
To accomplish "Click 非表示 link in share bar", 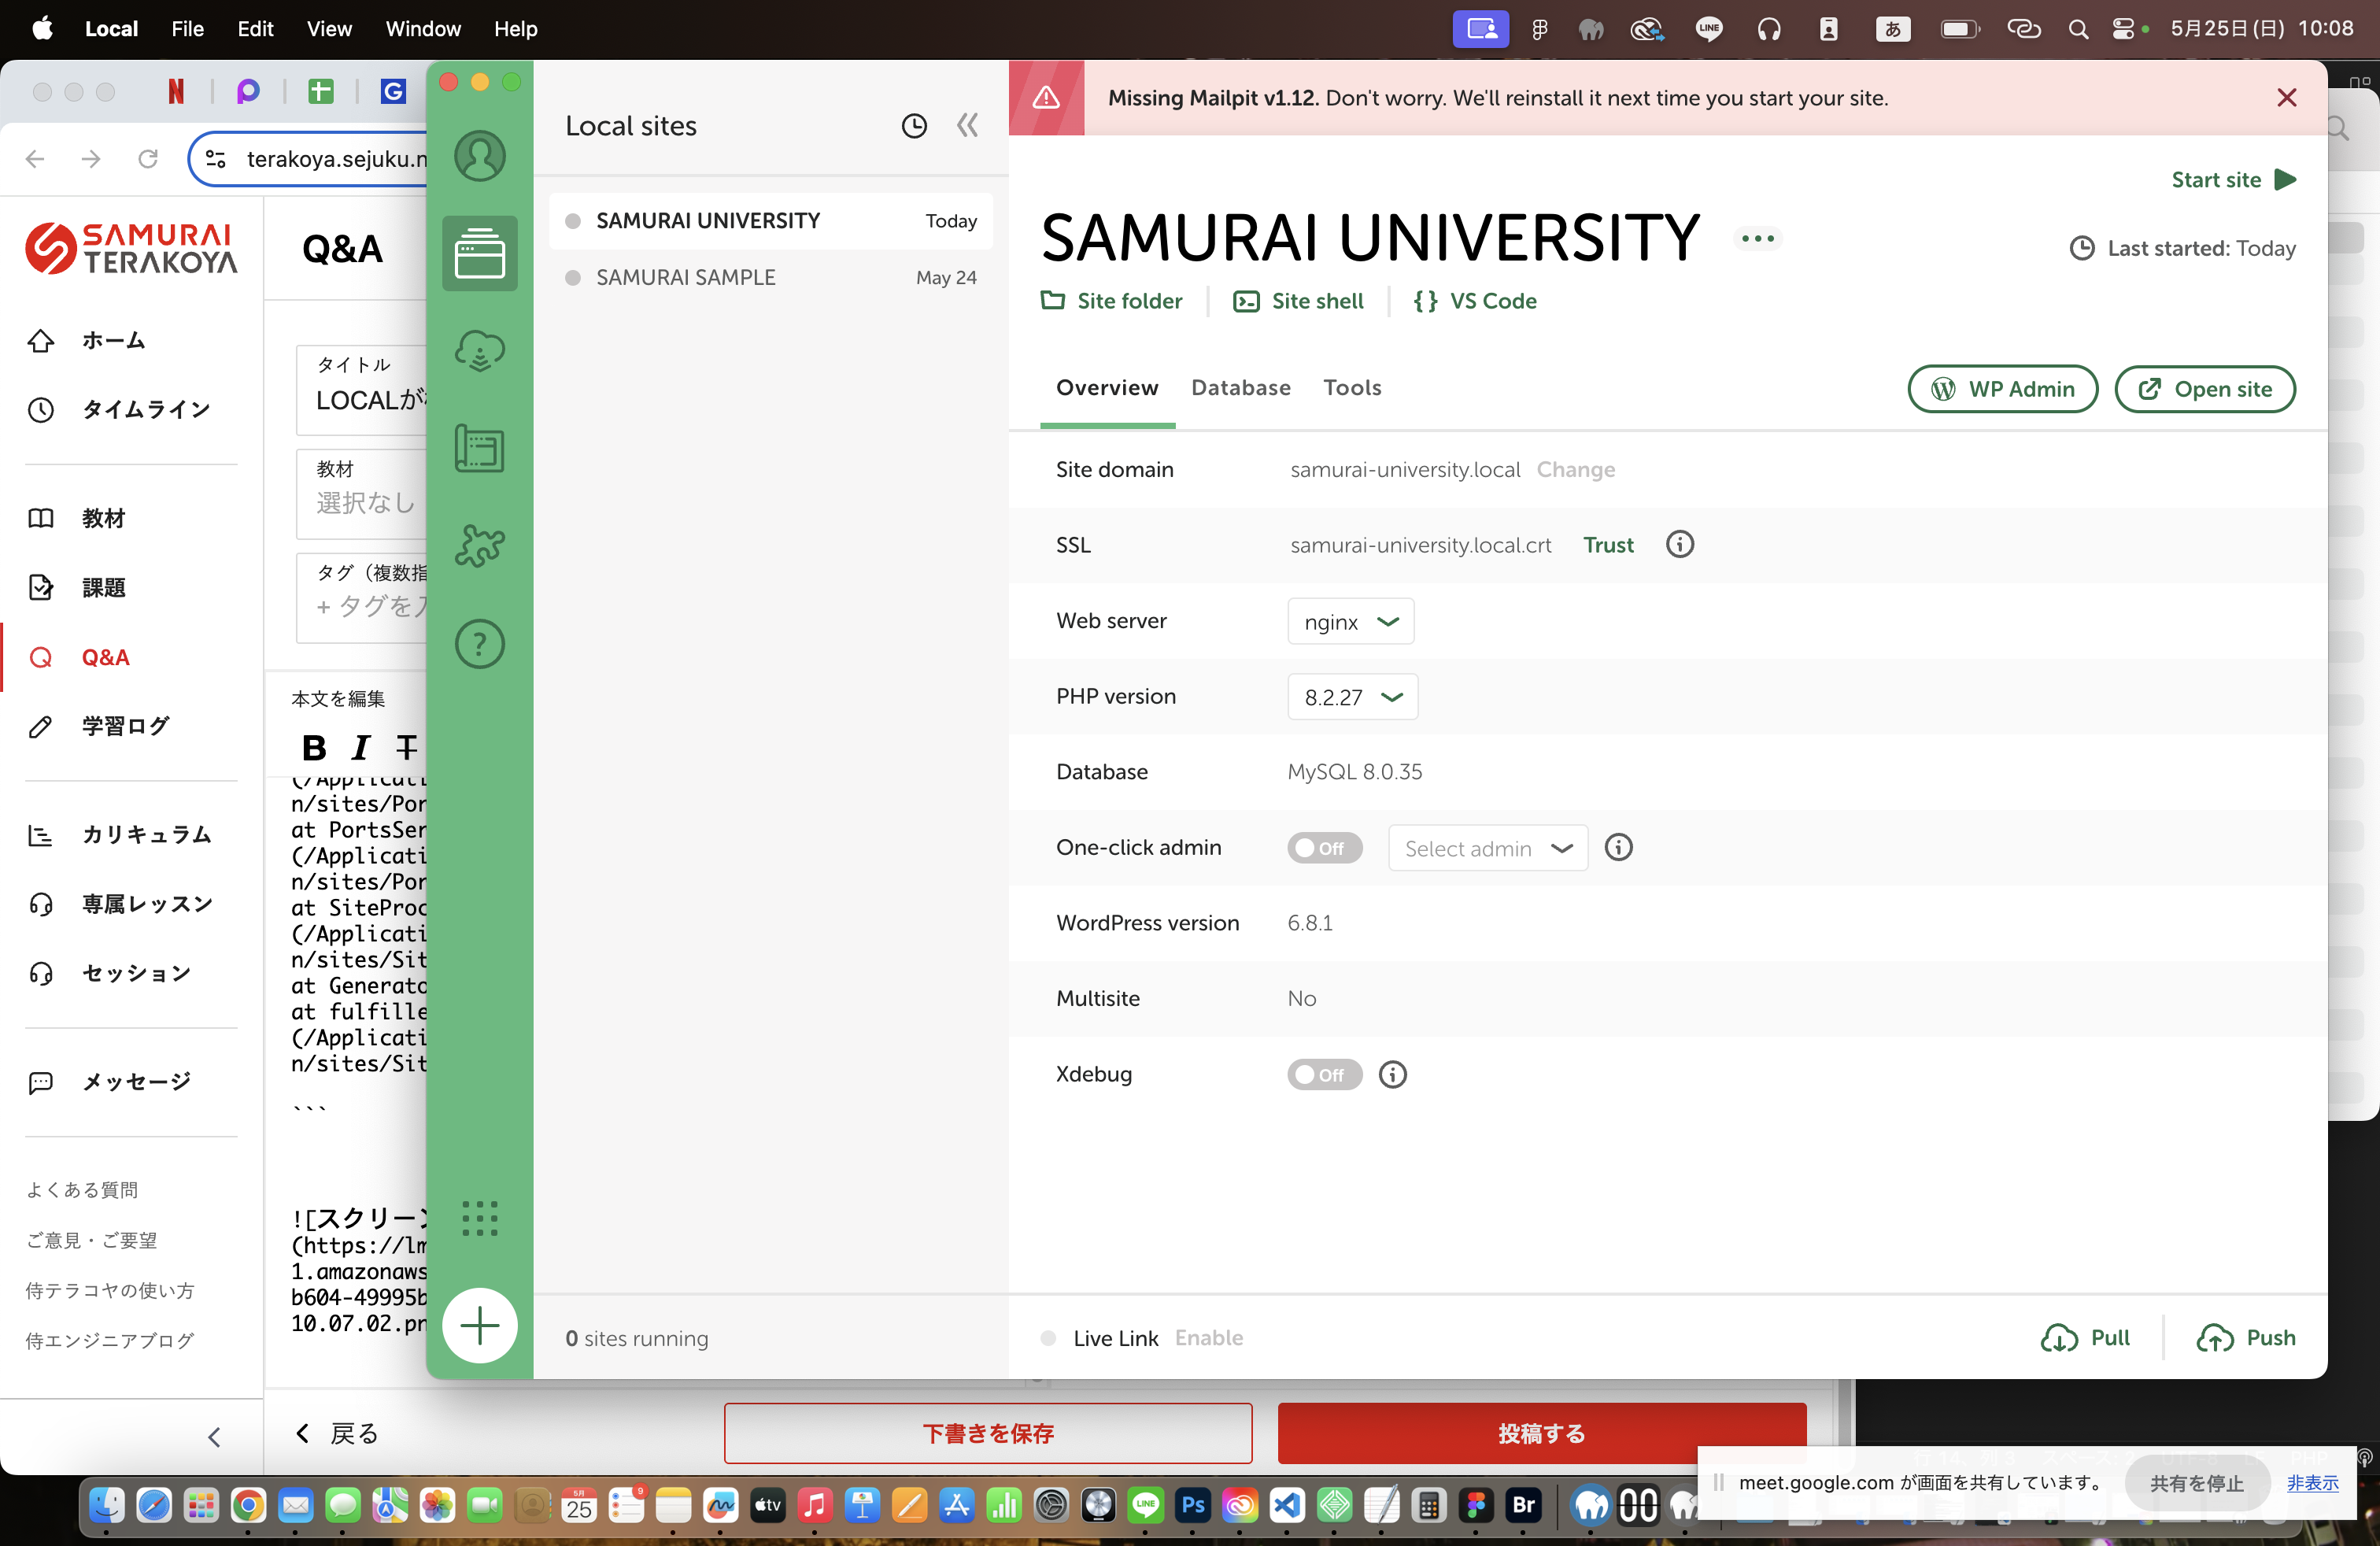I will 2313,1483.
